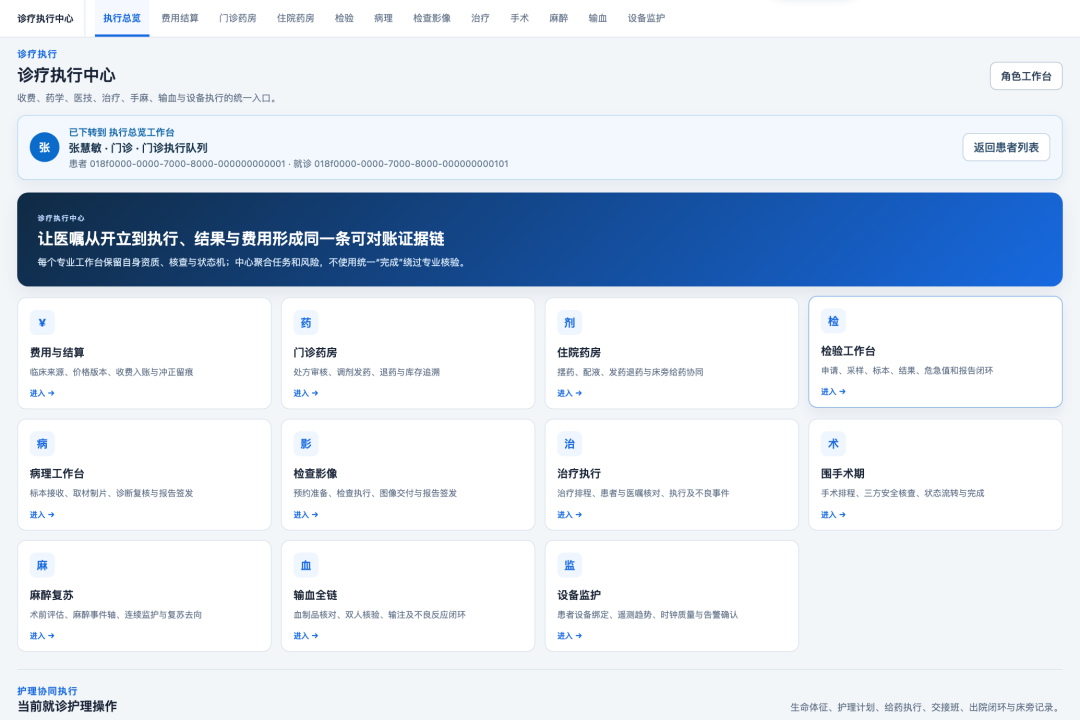The width and height of the screenshot is (1080, 720).
Task: Click the 检 icon on 检验工作台 card
Action: click(x=833, y=321)
